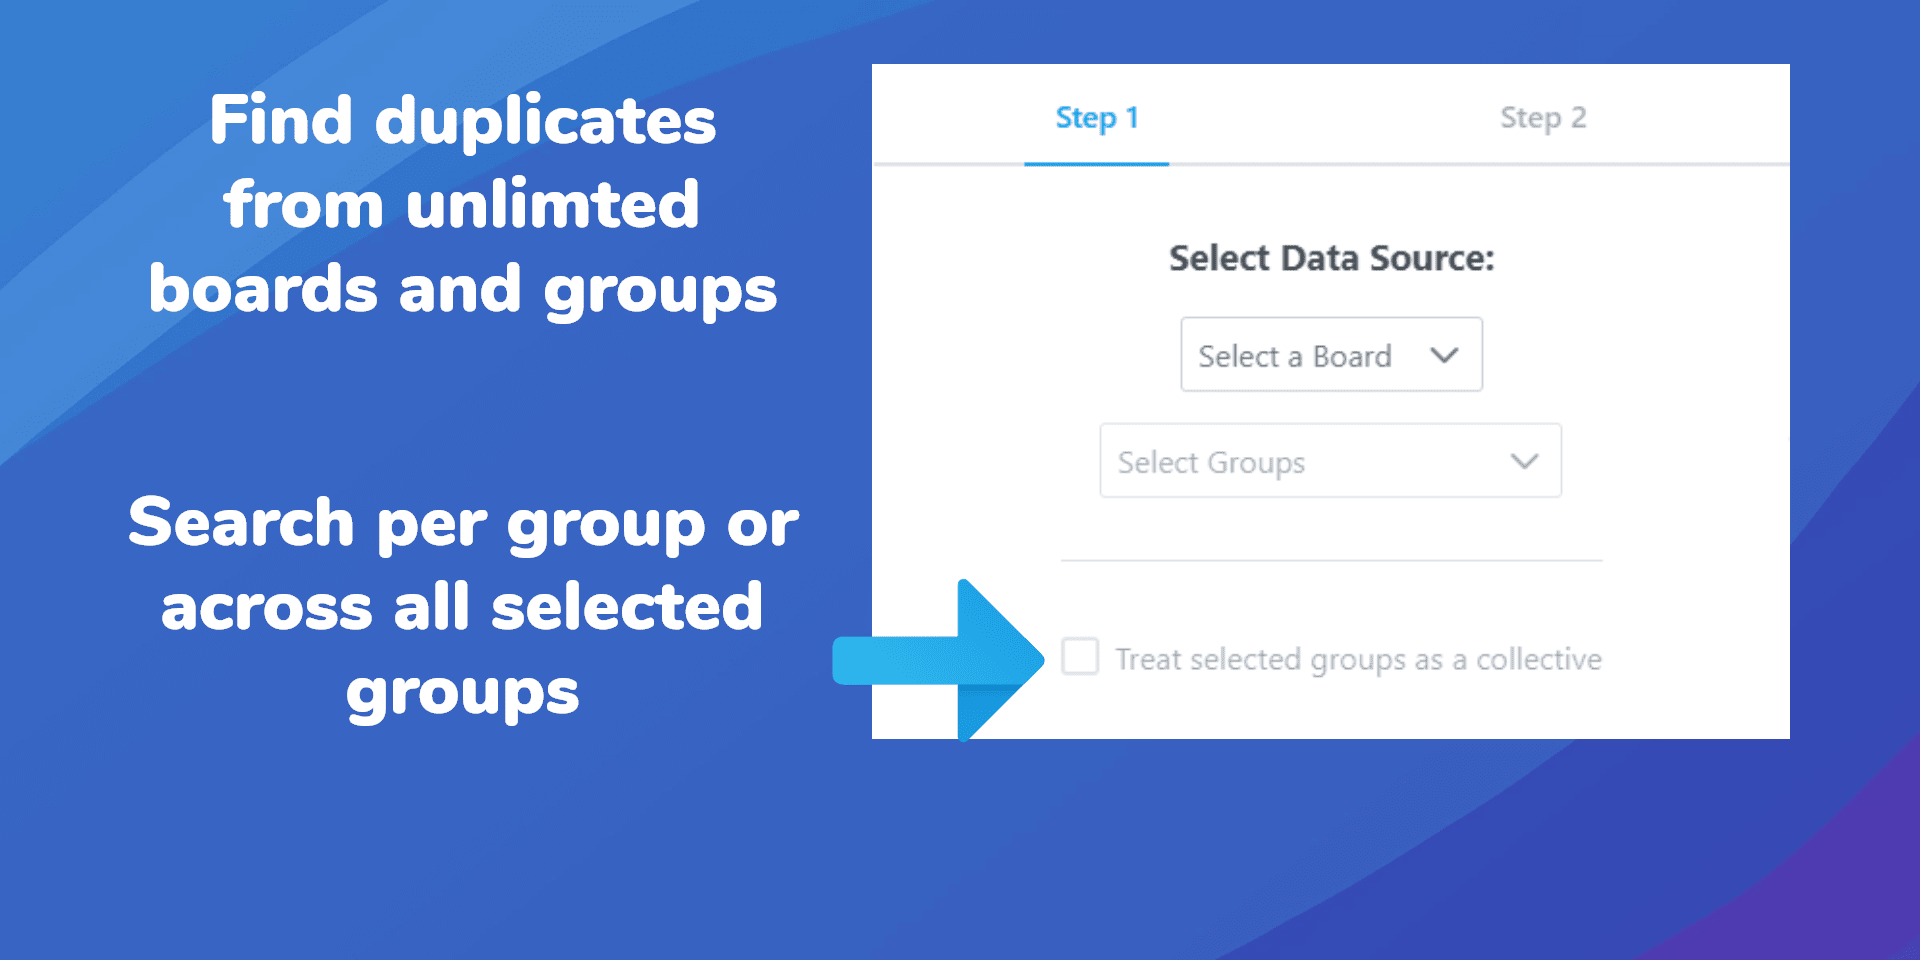The width and height of the screenshot is (1920, 960).
Task: Click the 'across all selected' headline line
Action: [x=462, y=606]
